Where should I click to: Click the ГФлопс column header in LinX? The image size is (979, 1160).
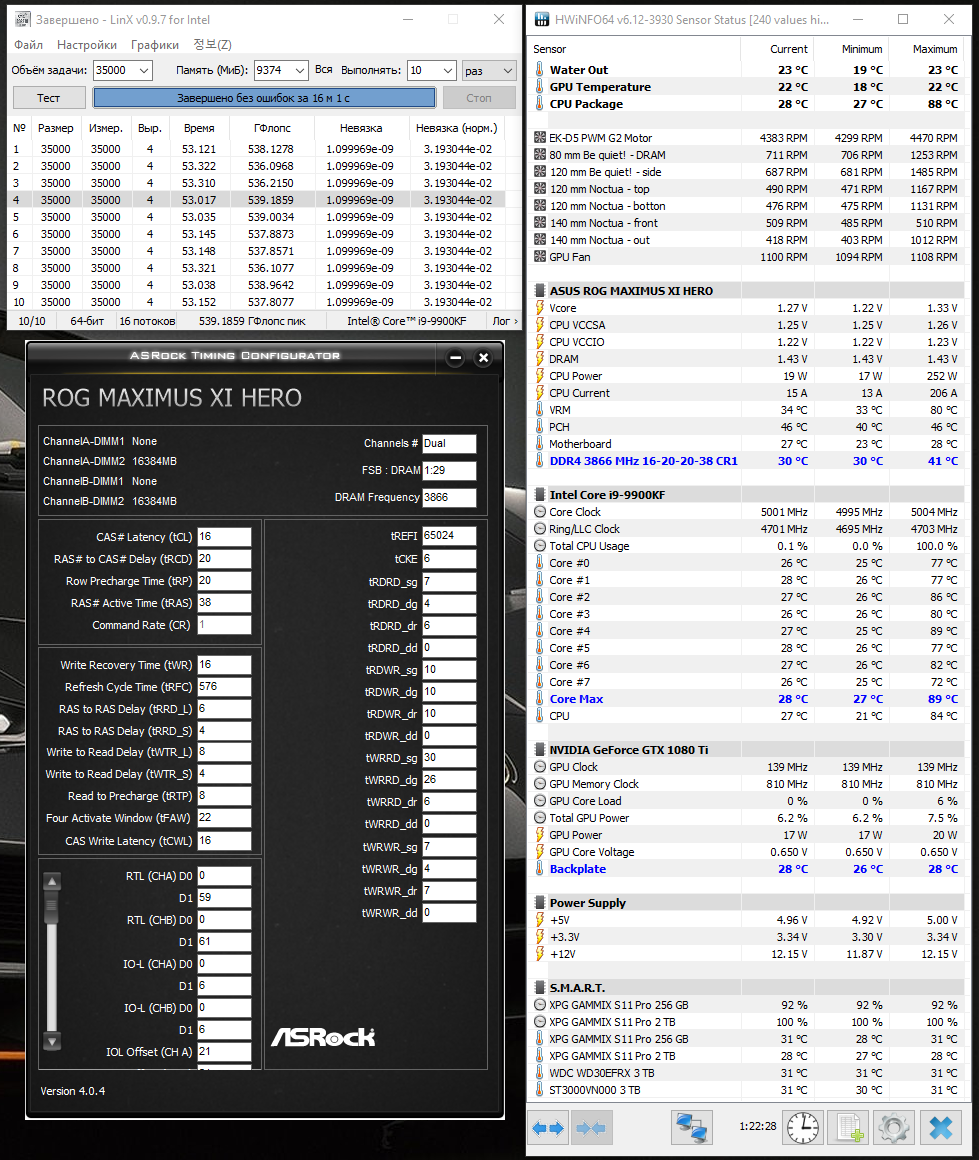point(272,128)
